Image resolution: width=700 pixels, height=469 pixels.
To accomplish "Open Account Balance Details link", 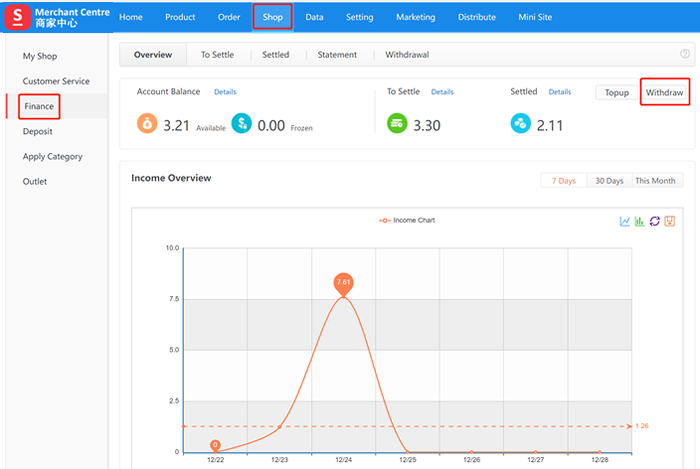I will point(225,92).
